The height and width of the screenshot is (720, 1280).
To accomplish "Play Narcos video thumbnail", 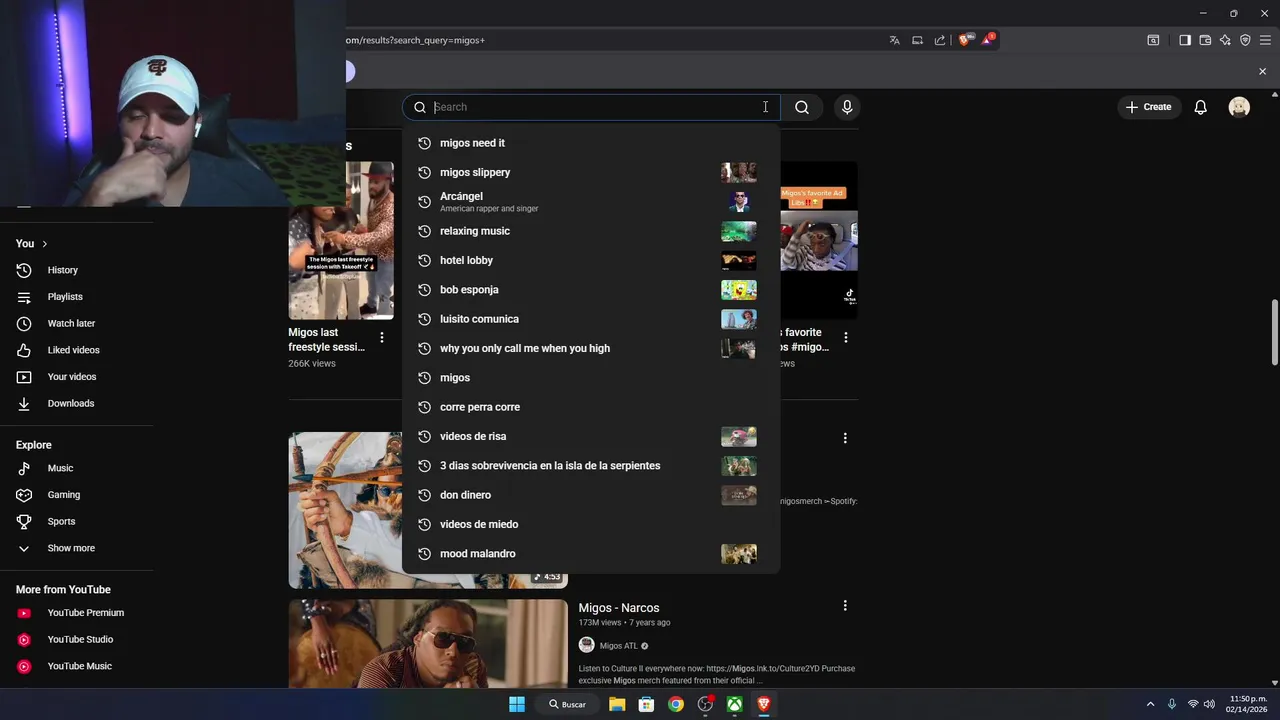I will (428, 644).
